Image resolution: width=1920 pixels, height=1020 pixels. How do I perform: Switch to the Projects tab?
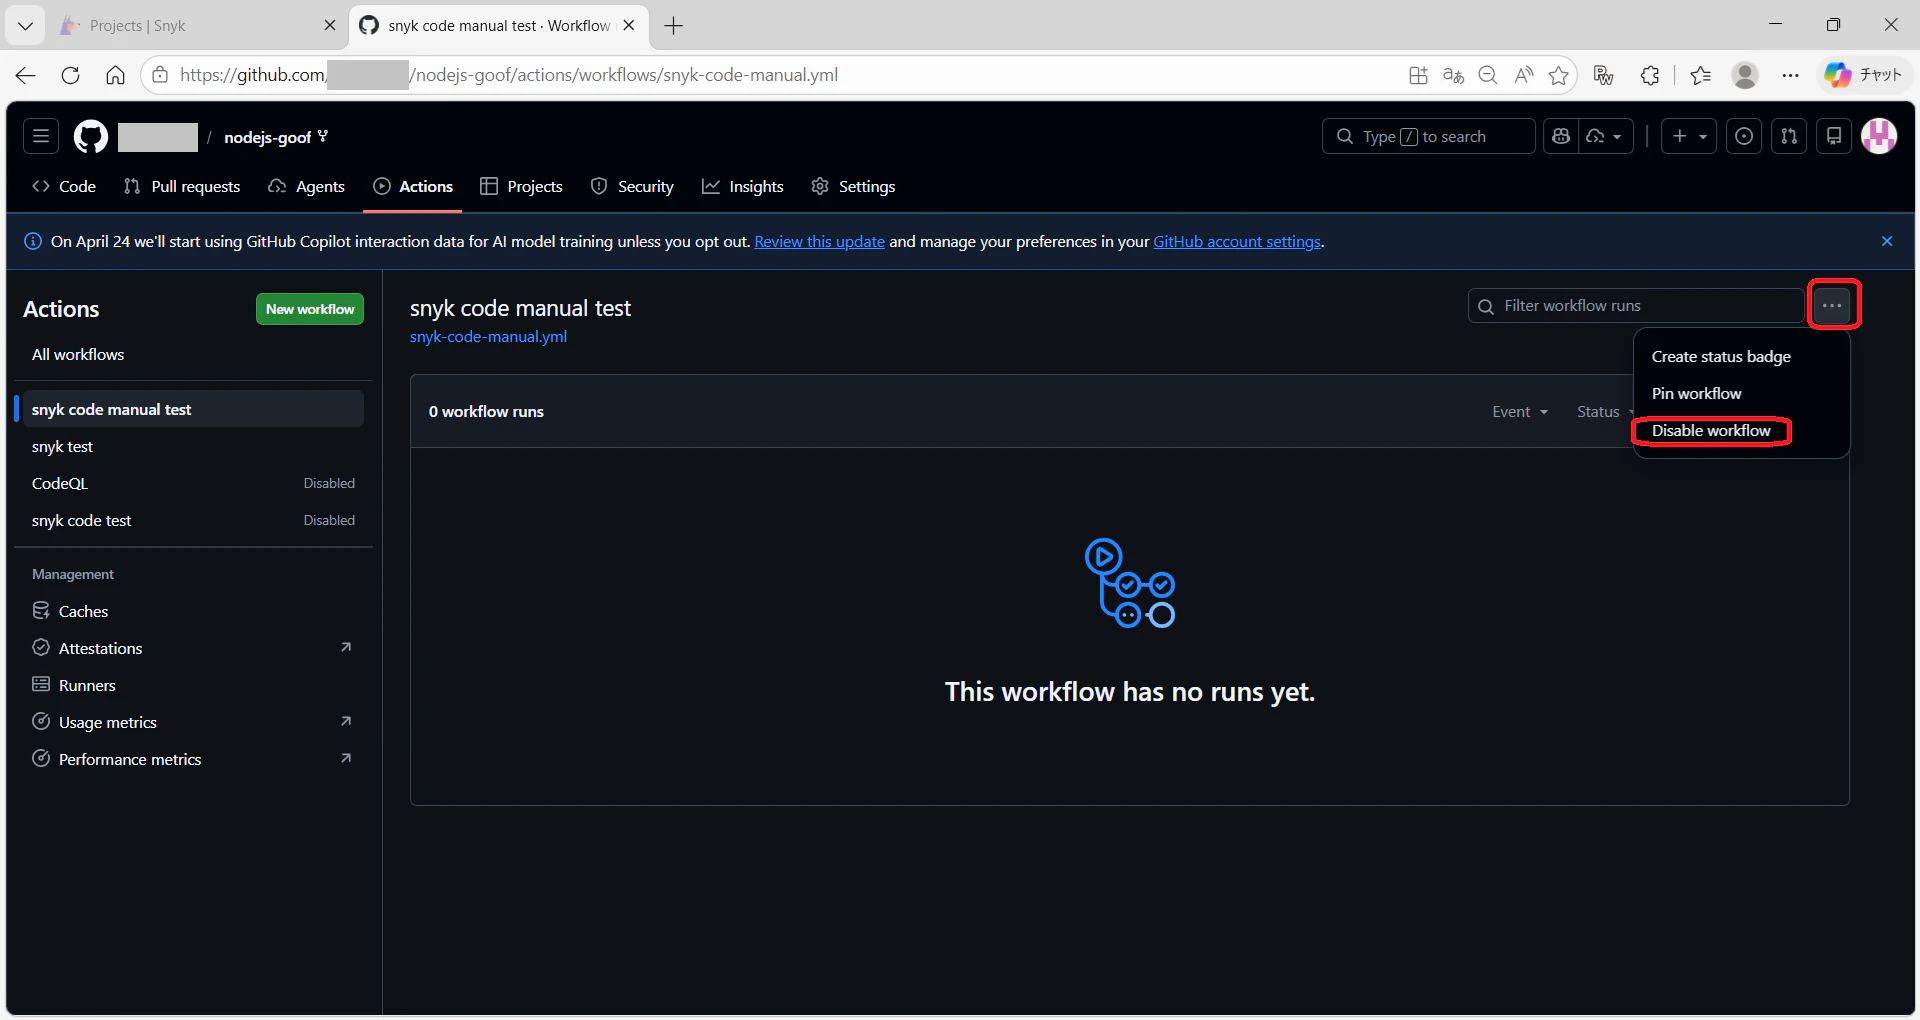pyautogui.click(x=521, y=186)
